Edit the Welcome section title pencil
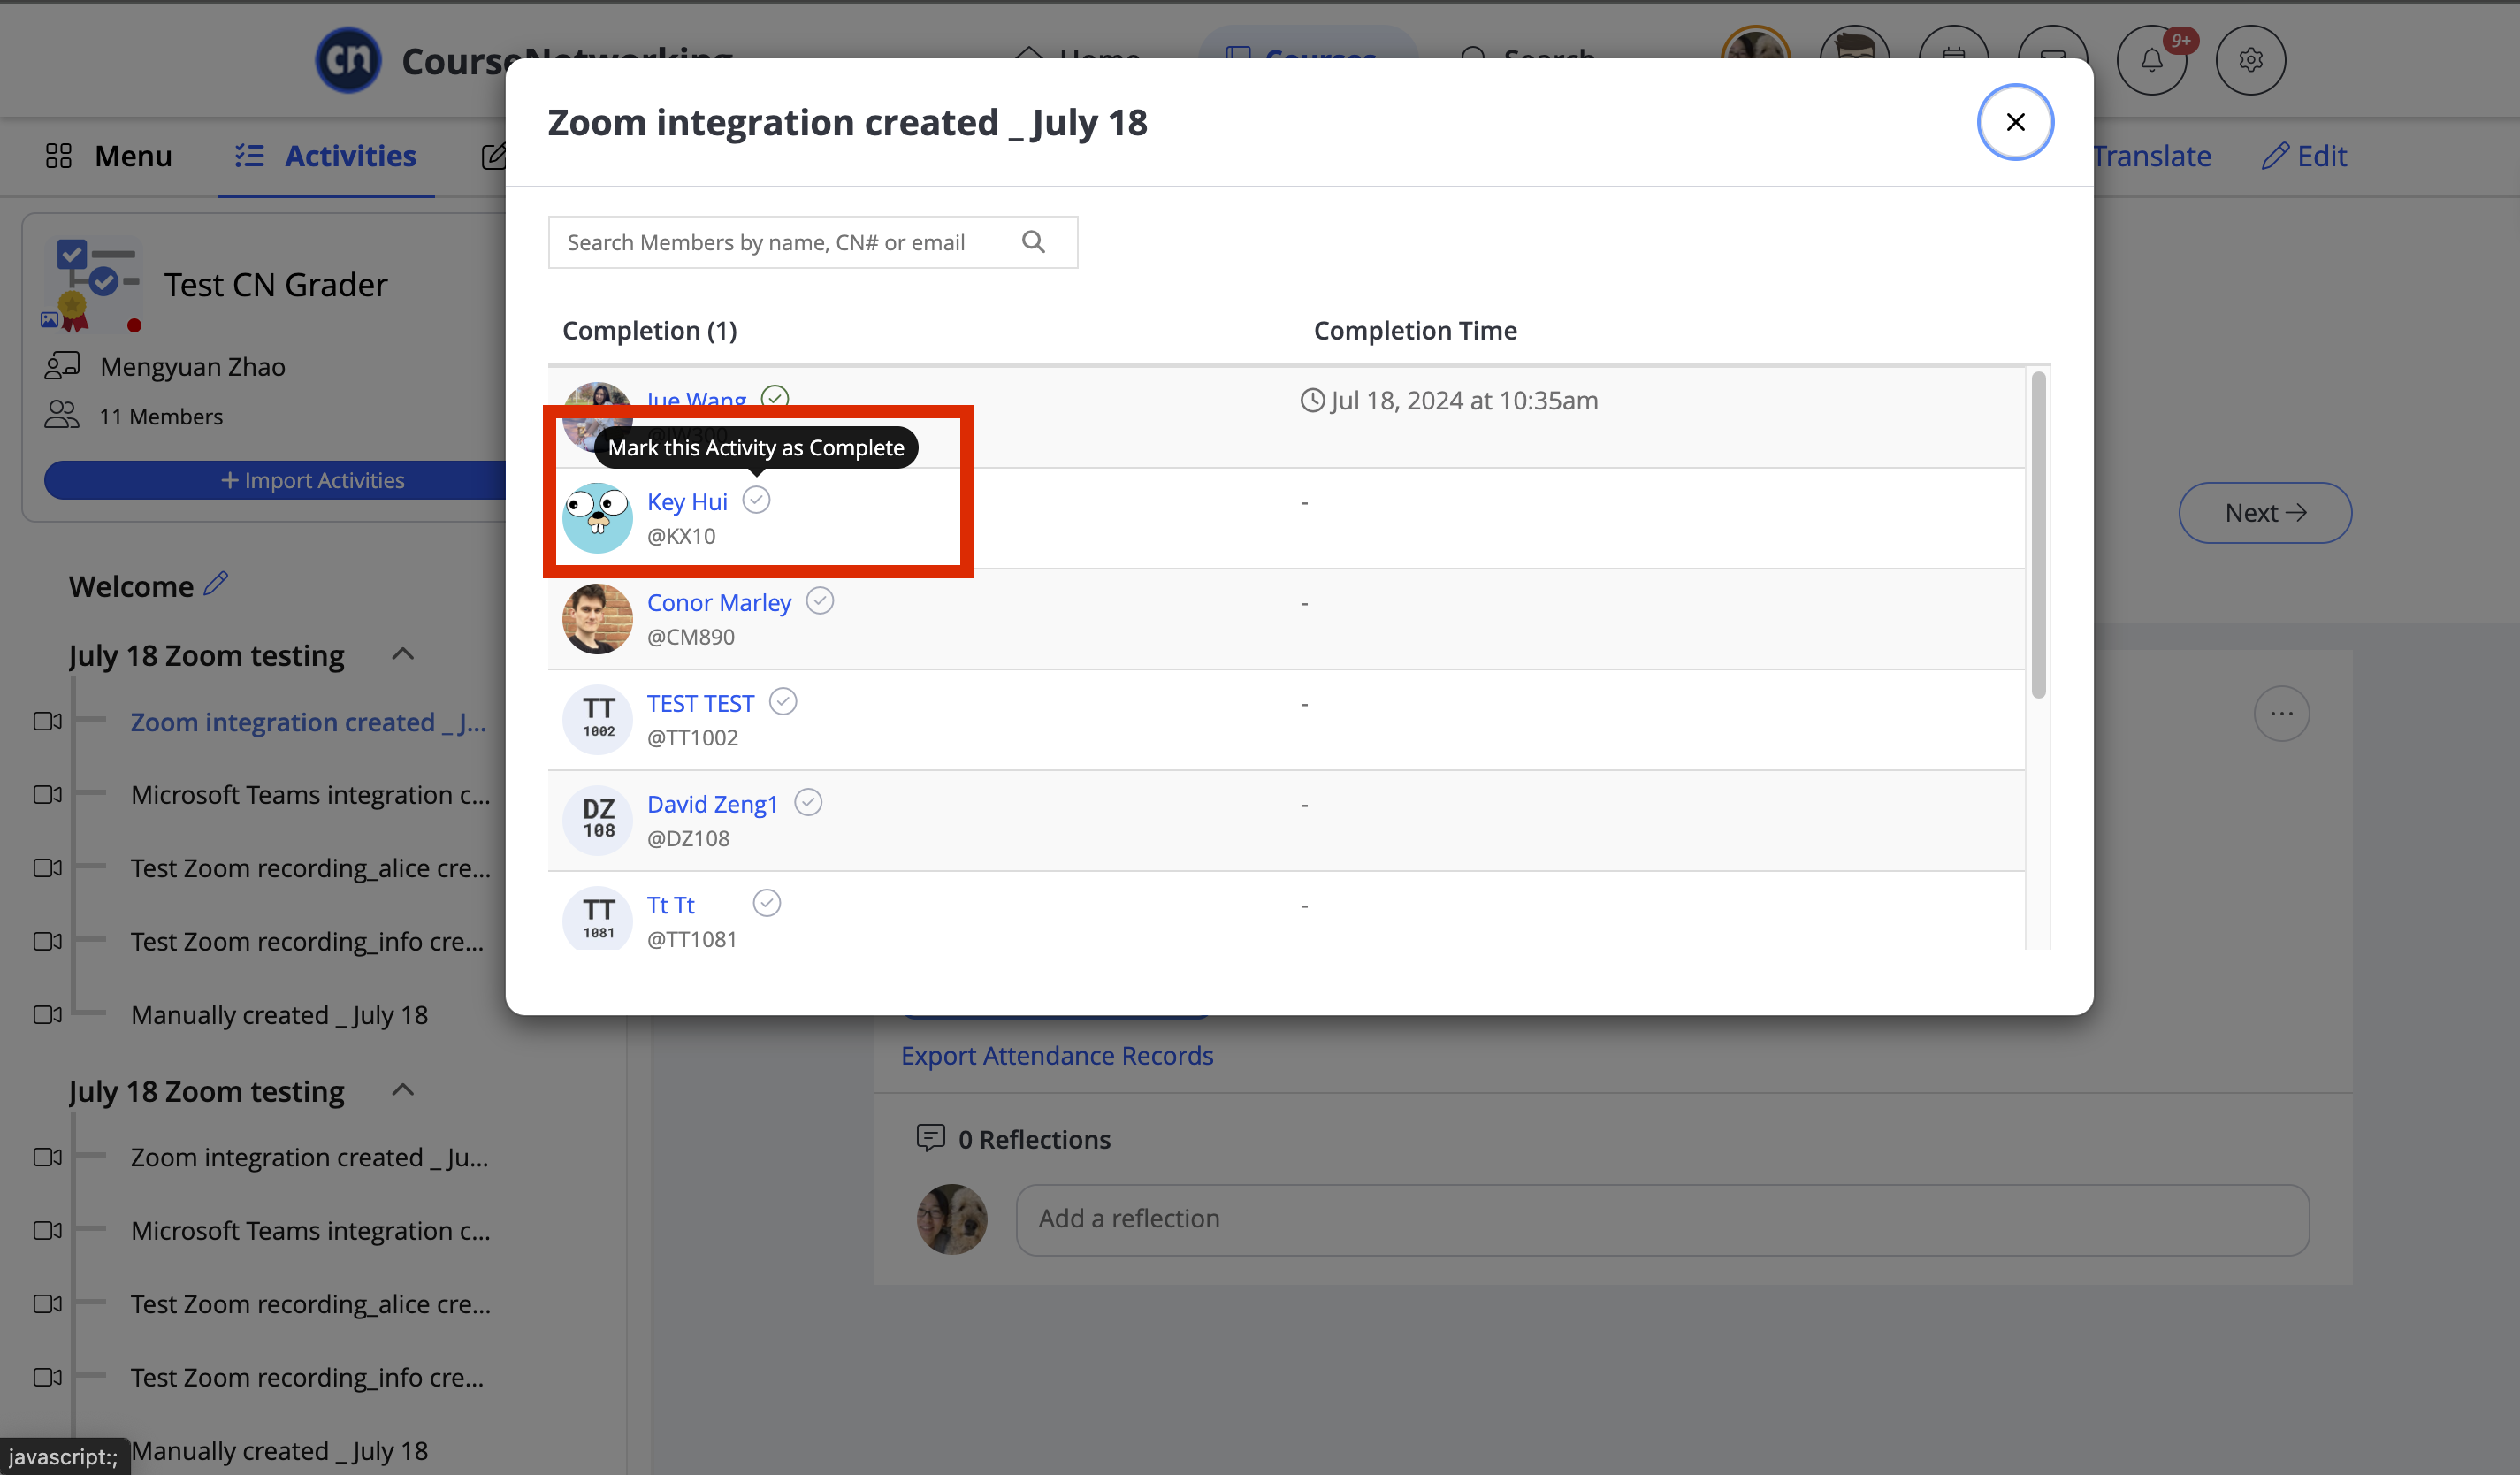The image size is (2520, 1475). [216, 583]
